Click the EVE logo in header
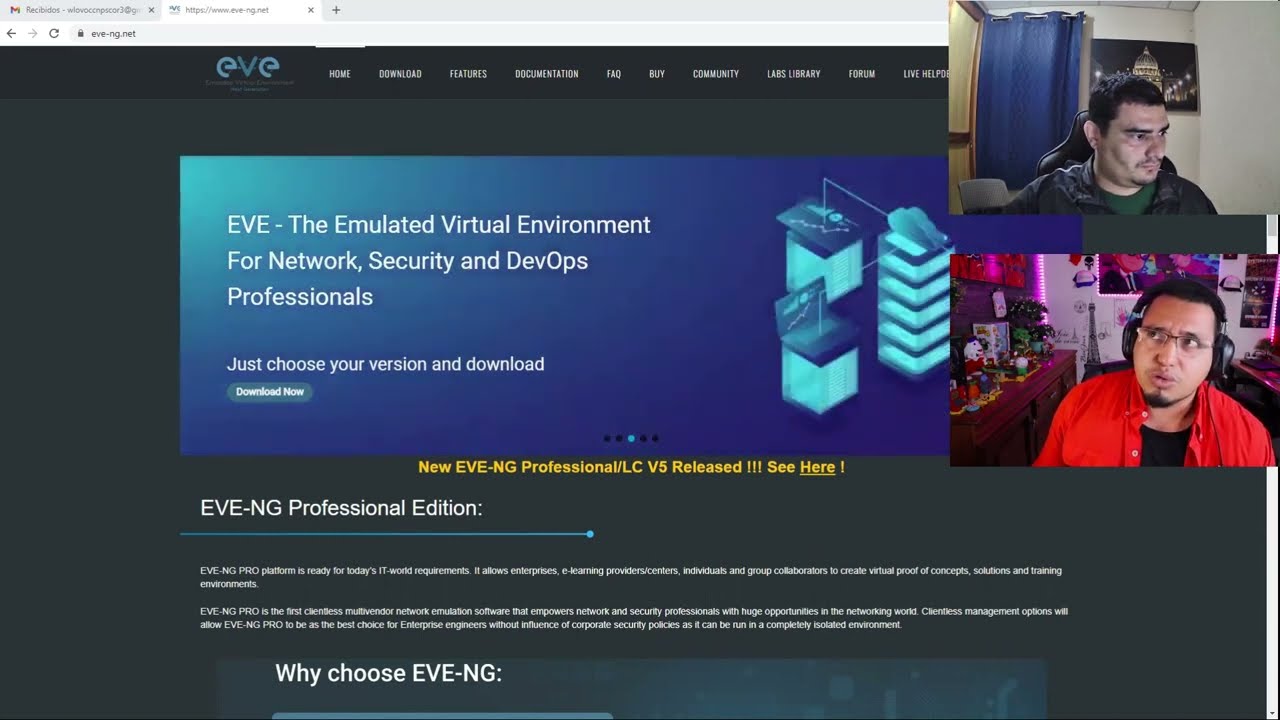This screenshot has width=1280, height=720. pyautogui.click(x=248, y=72)
